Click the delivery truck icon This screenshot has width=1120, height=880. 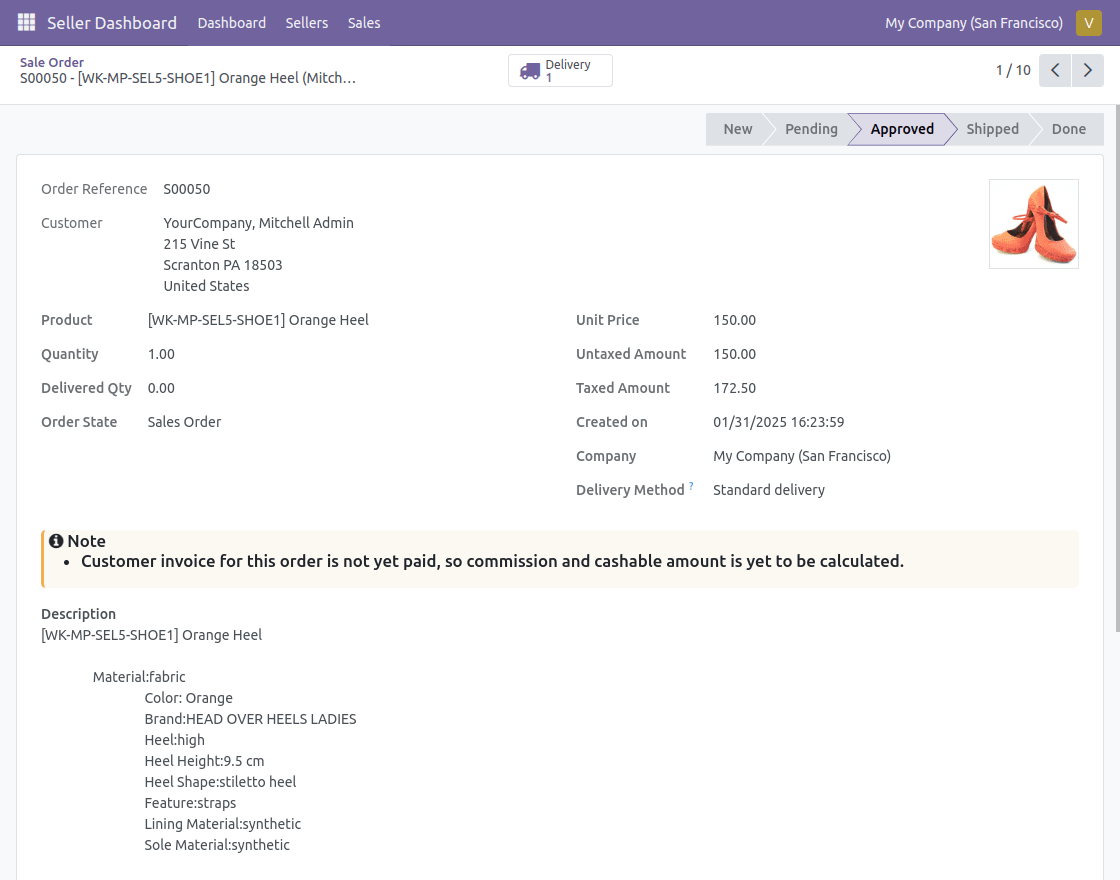click(x=530, y=70)
